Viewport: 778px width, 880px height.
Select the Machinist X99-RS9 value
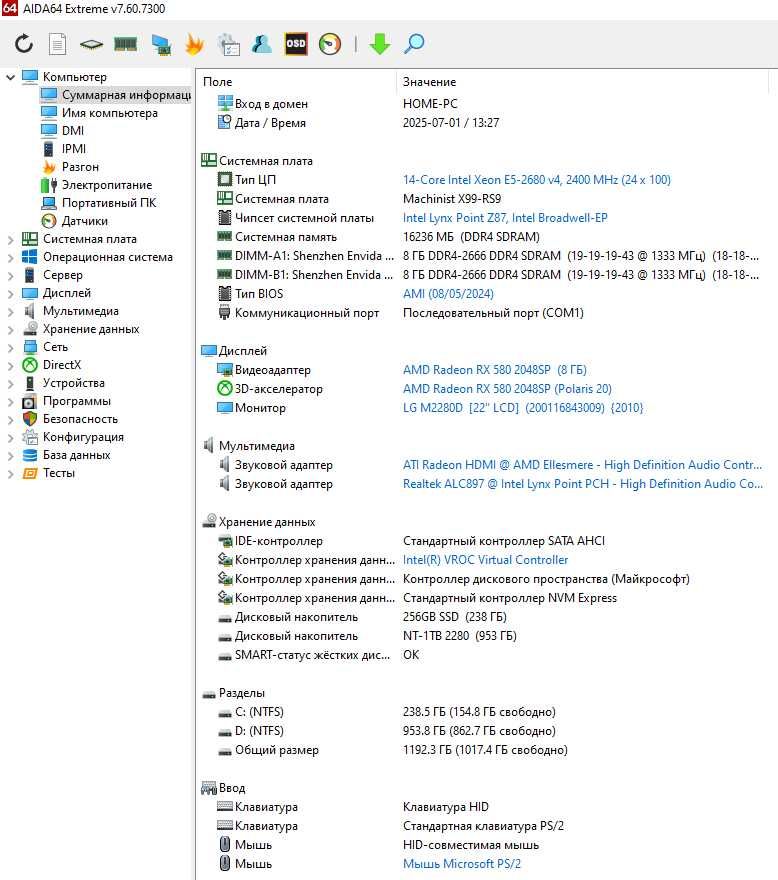click(x=452, y=199)
